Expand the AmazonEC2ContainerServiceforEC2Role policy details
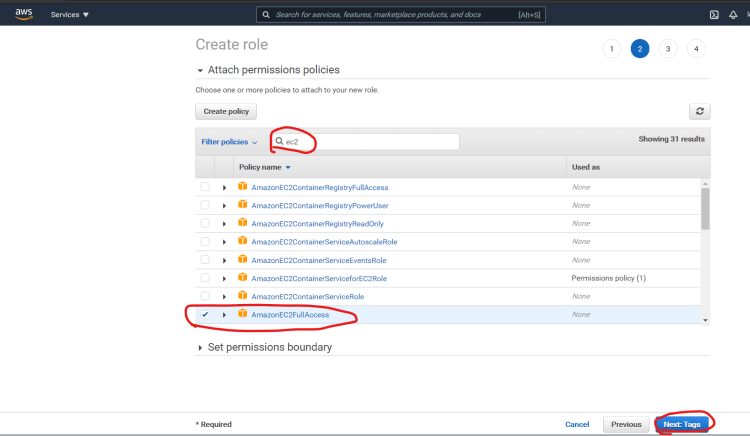Viewport: 750px width, 436px height. click(x=224, y=279)
